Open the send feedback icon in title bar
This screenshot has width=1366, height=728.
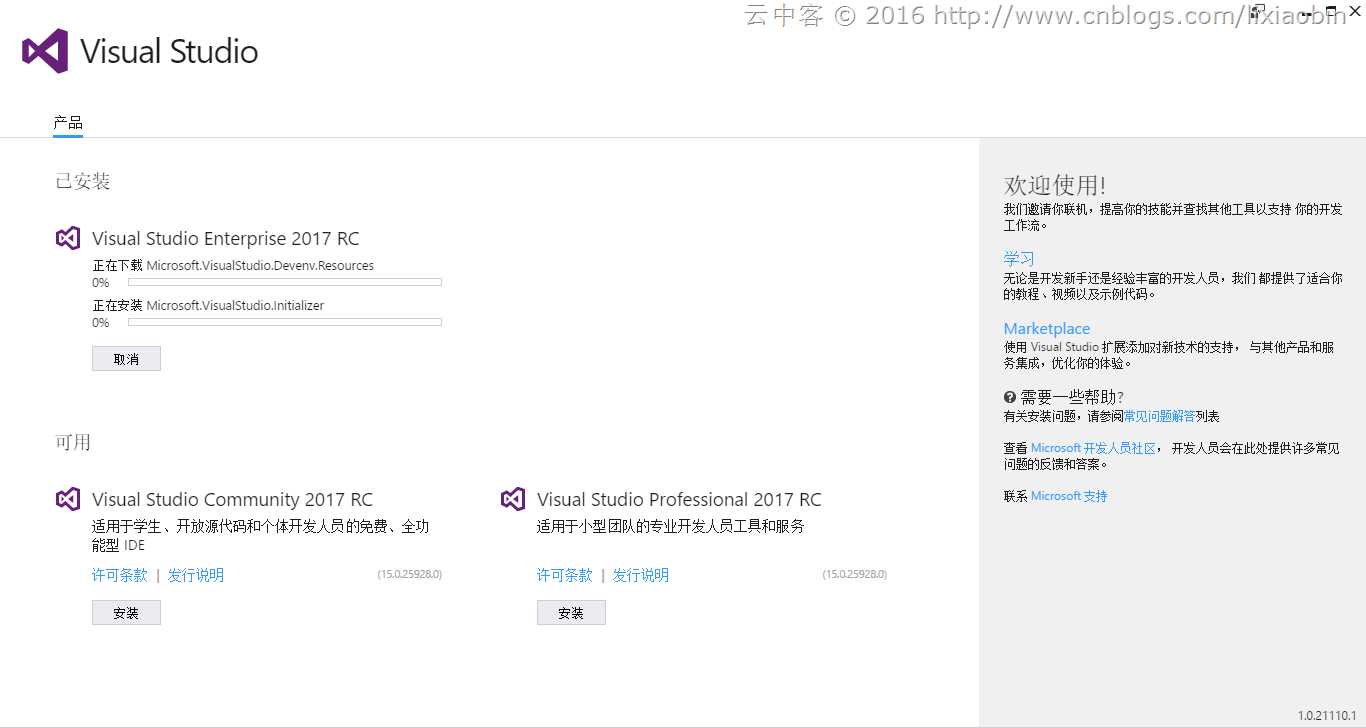click(x=1258, y=10)
